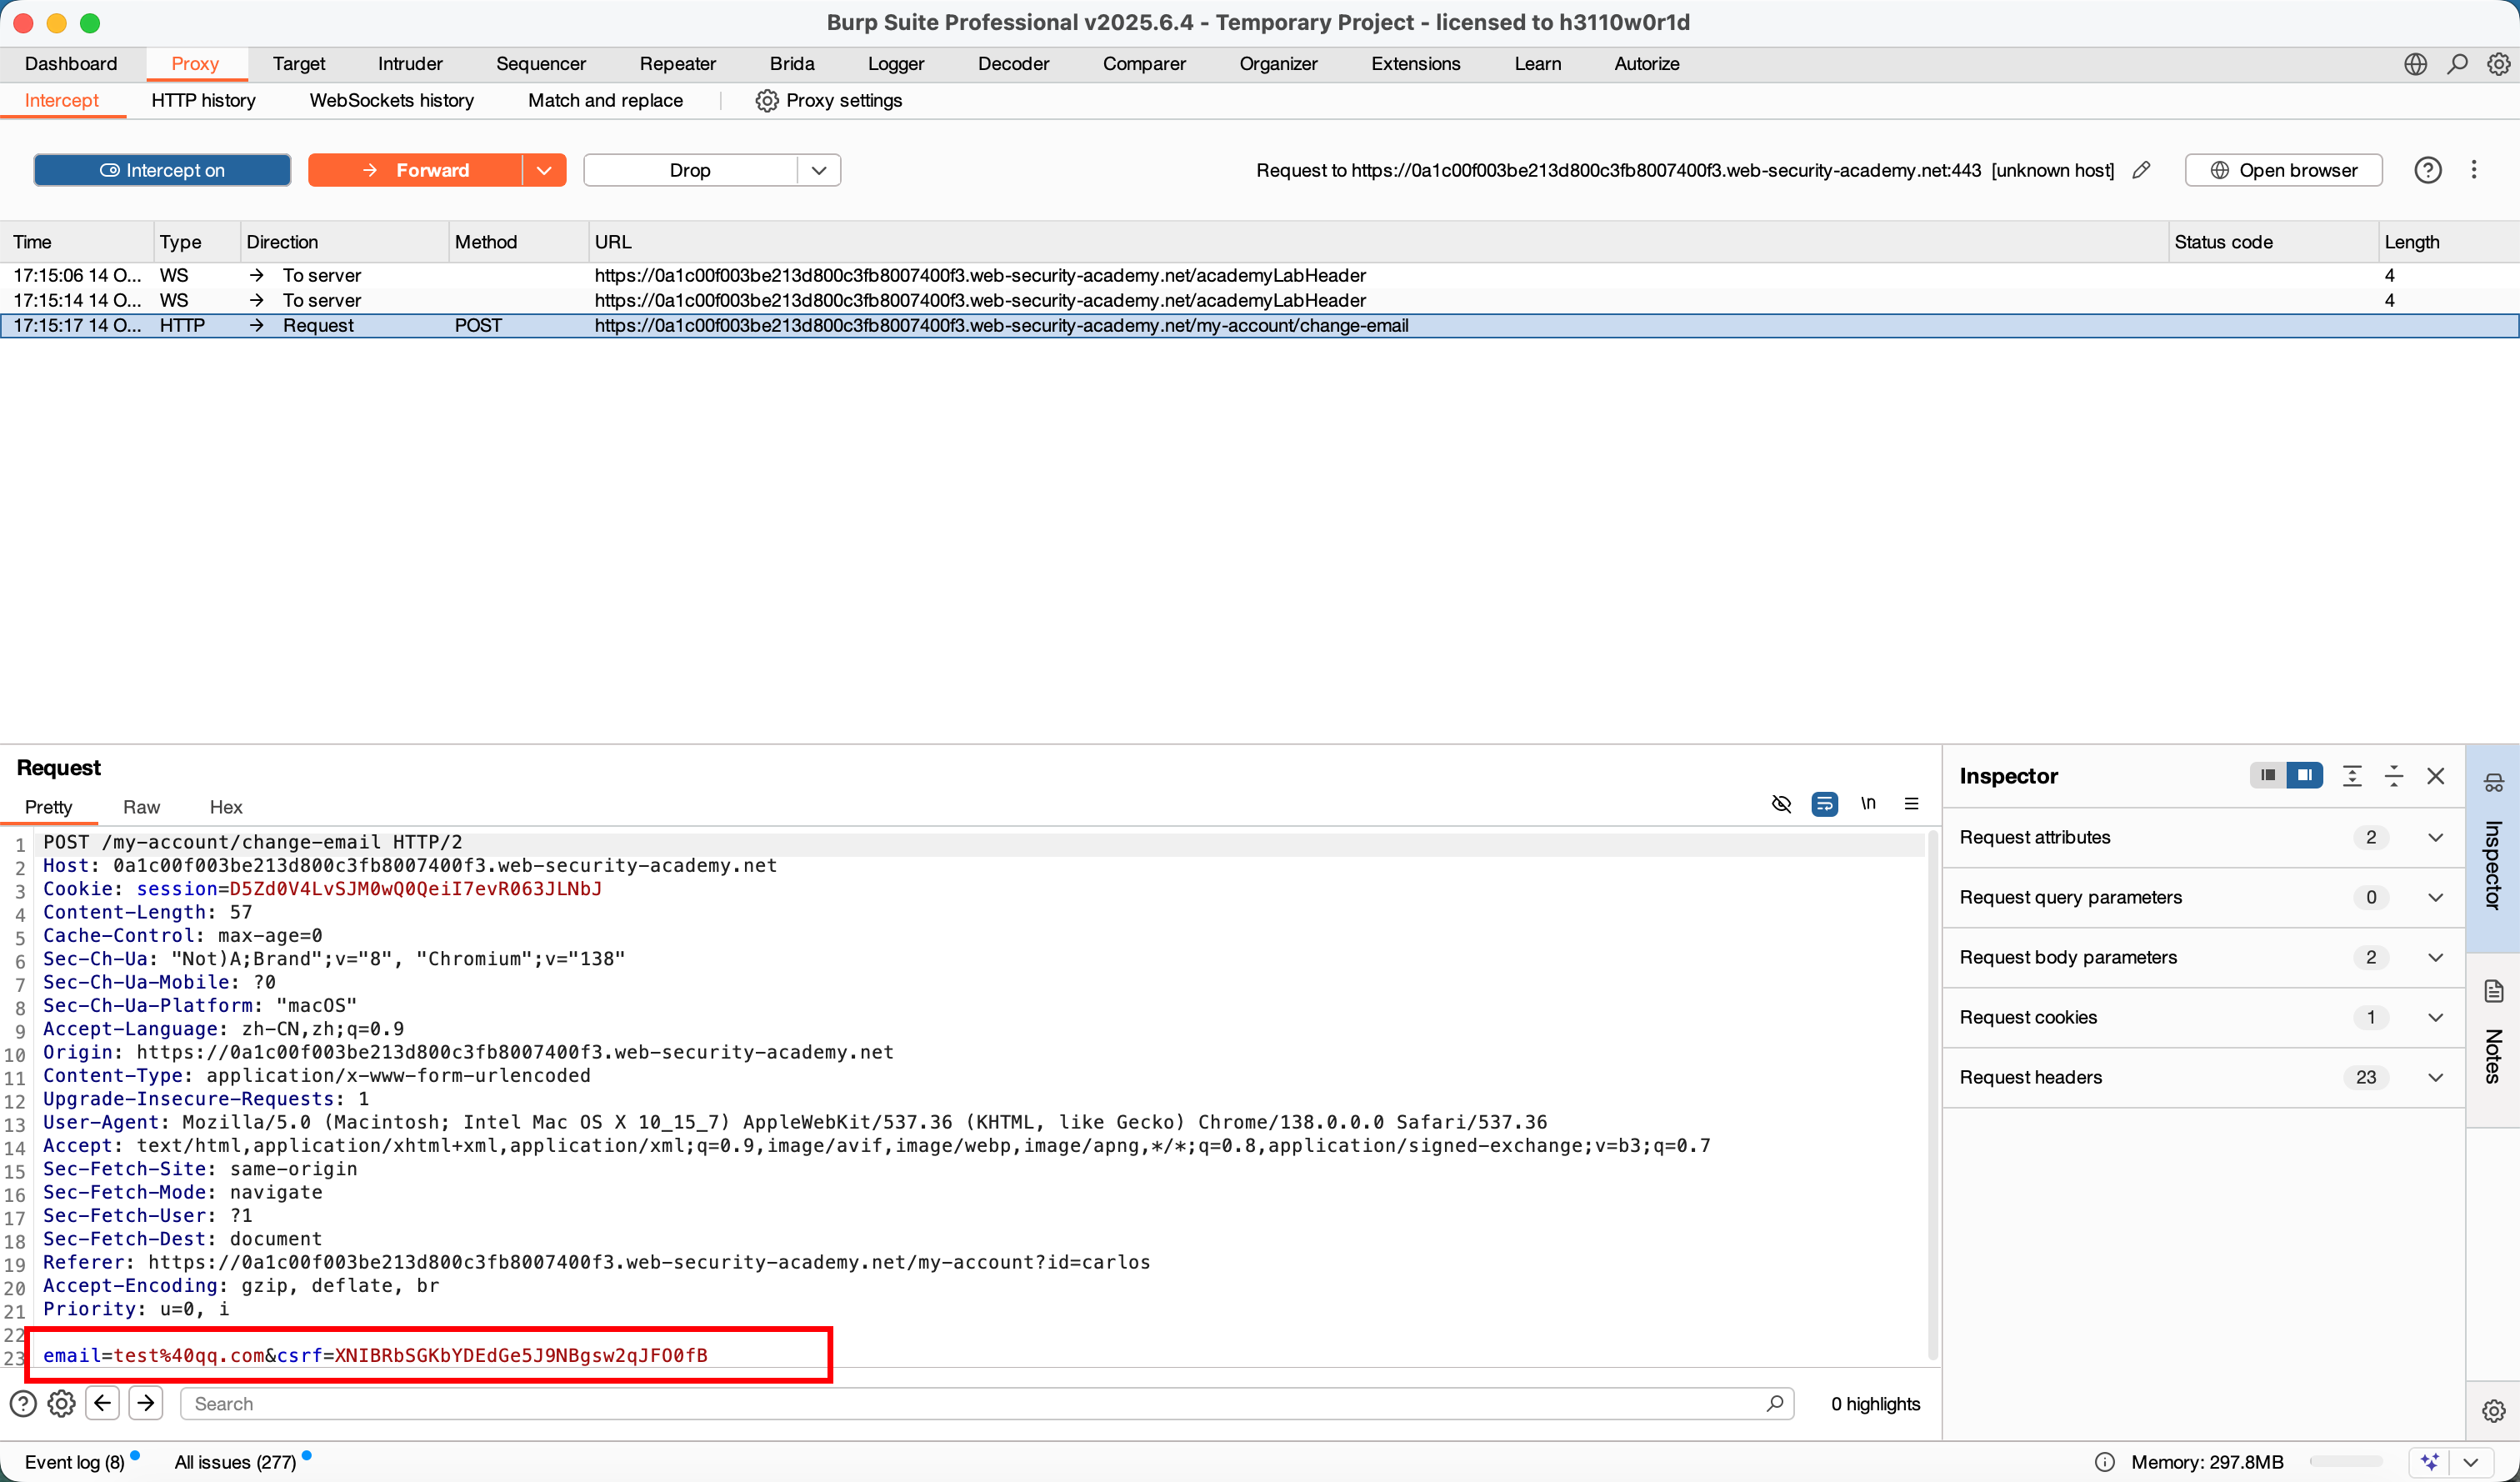Toggle line wrap icon in request editor
Image resolution: width=2520 pixels, height=1482 pixels.
[1824, 804]
